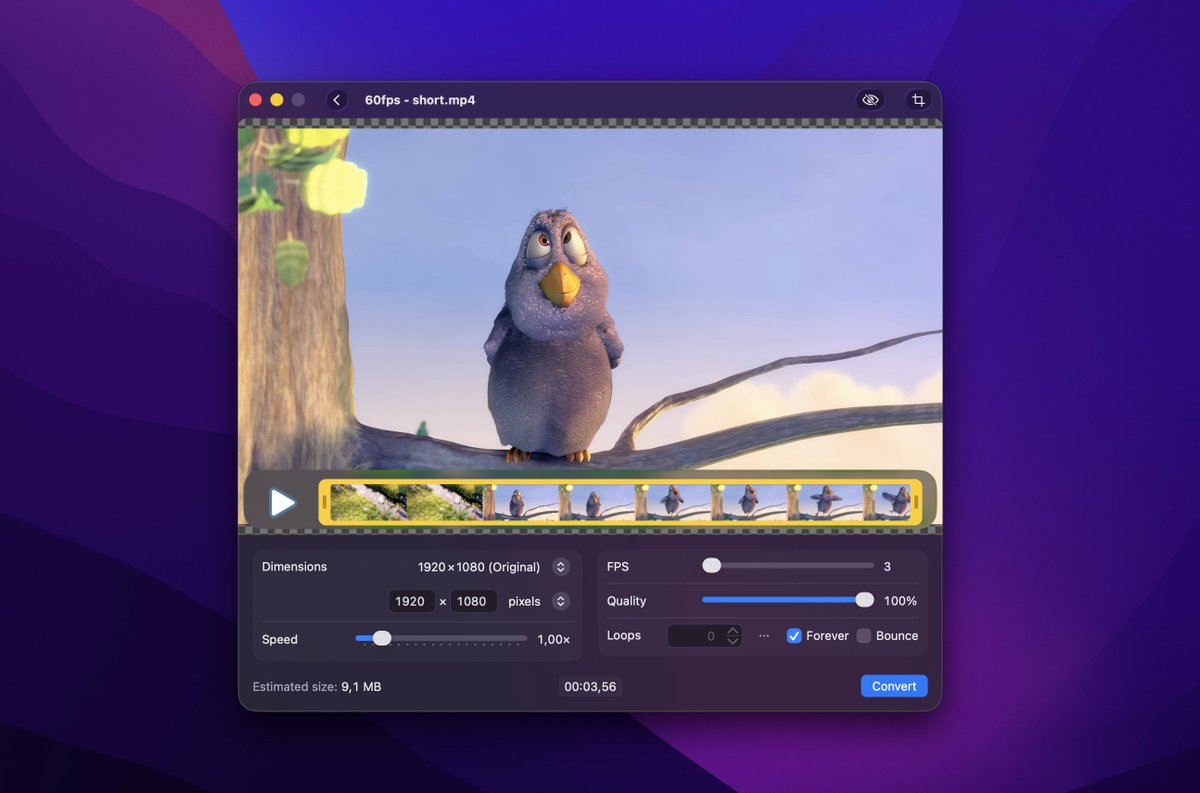
Task: Open the crop tool
Action: [x=918, y=100]
